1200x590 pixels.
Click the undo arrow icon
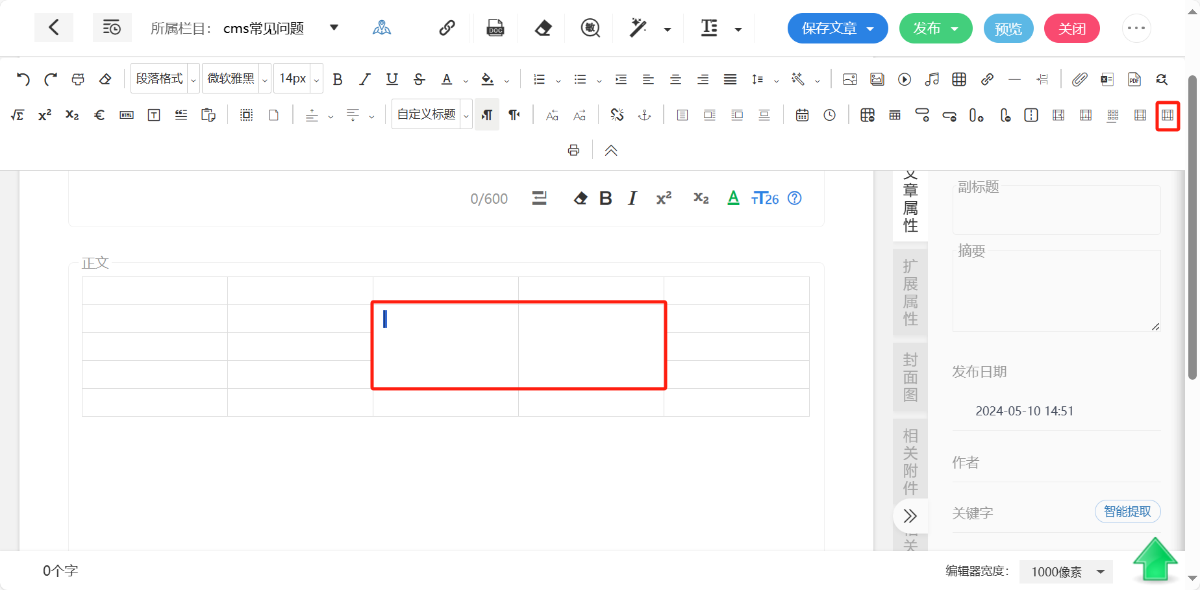[x=23, y=79]
